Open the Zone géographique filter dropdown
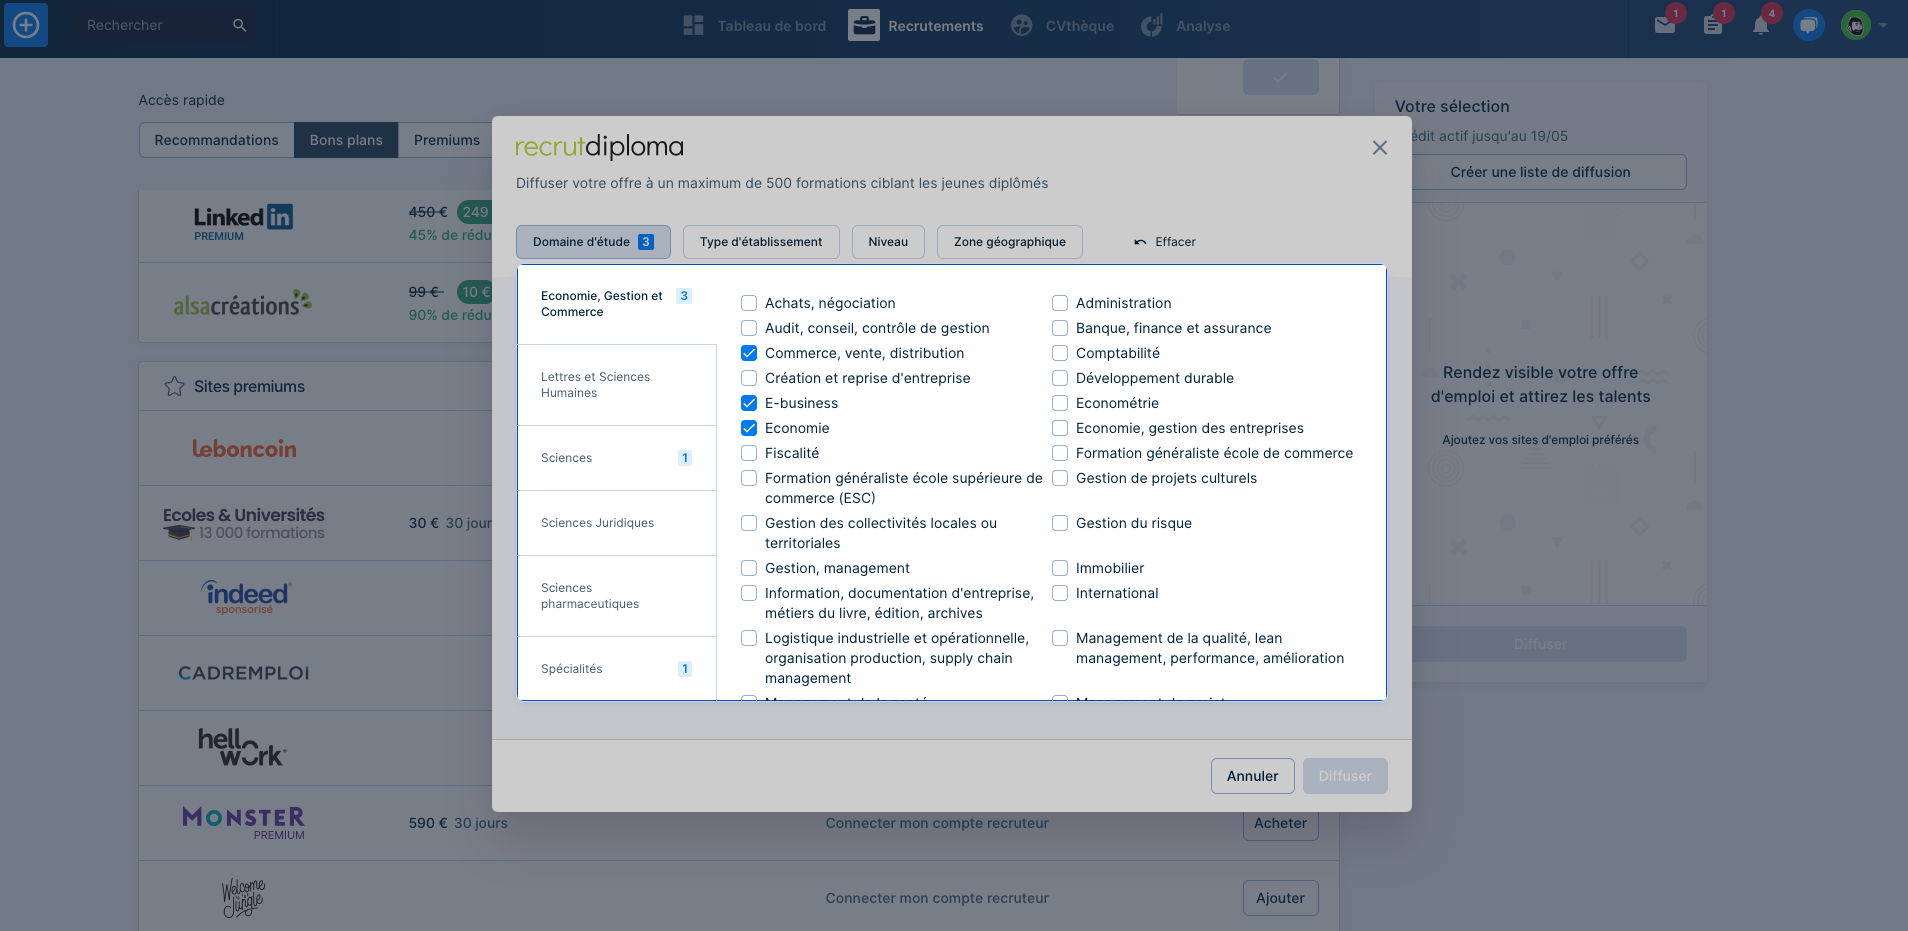 [1009, 241]
